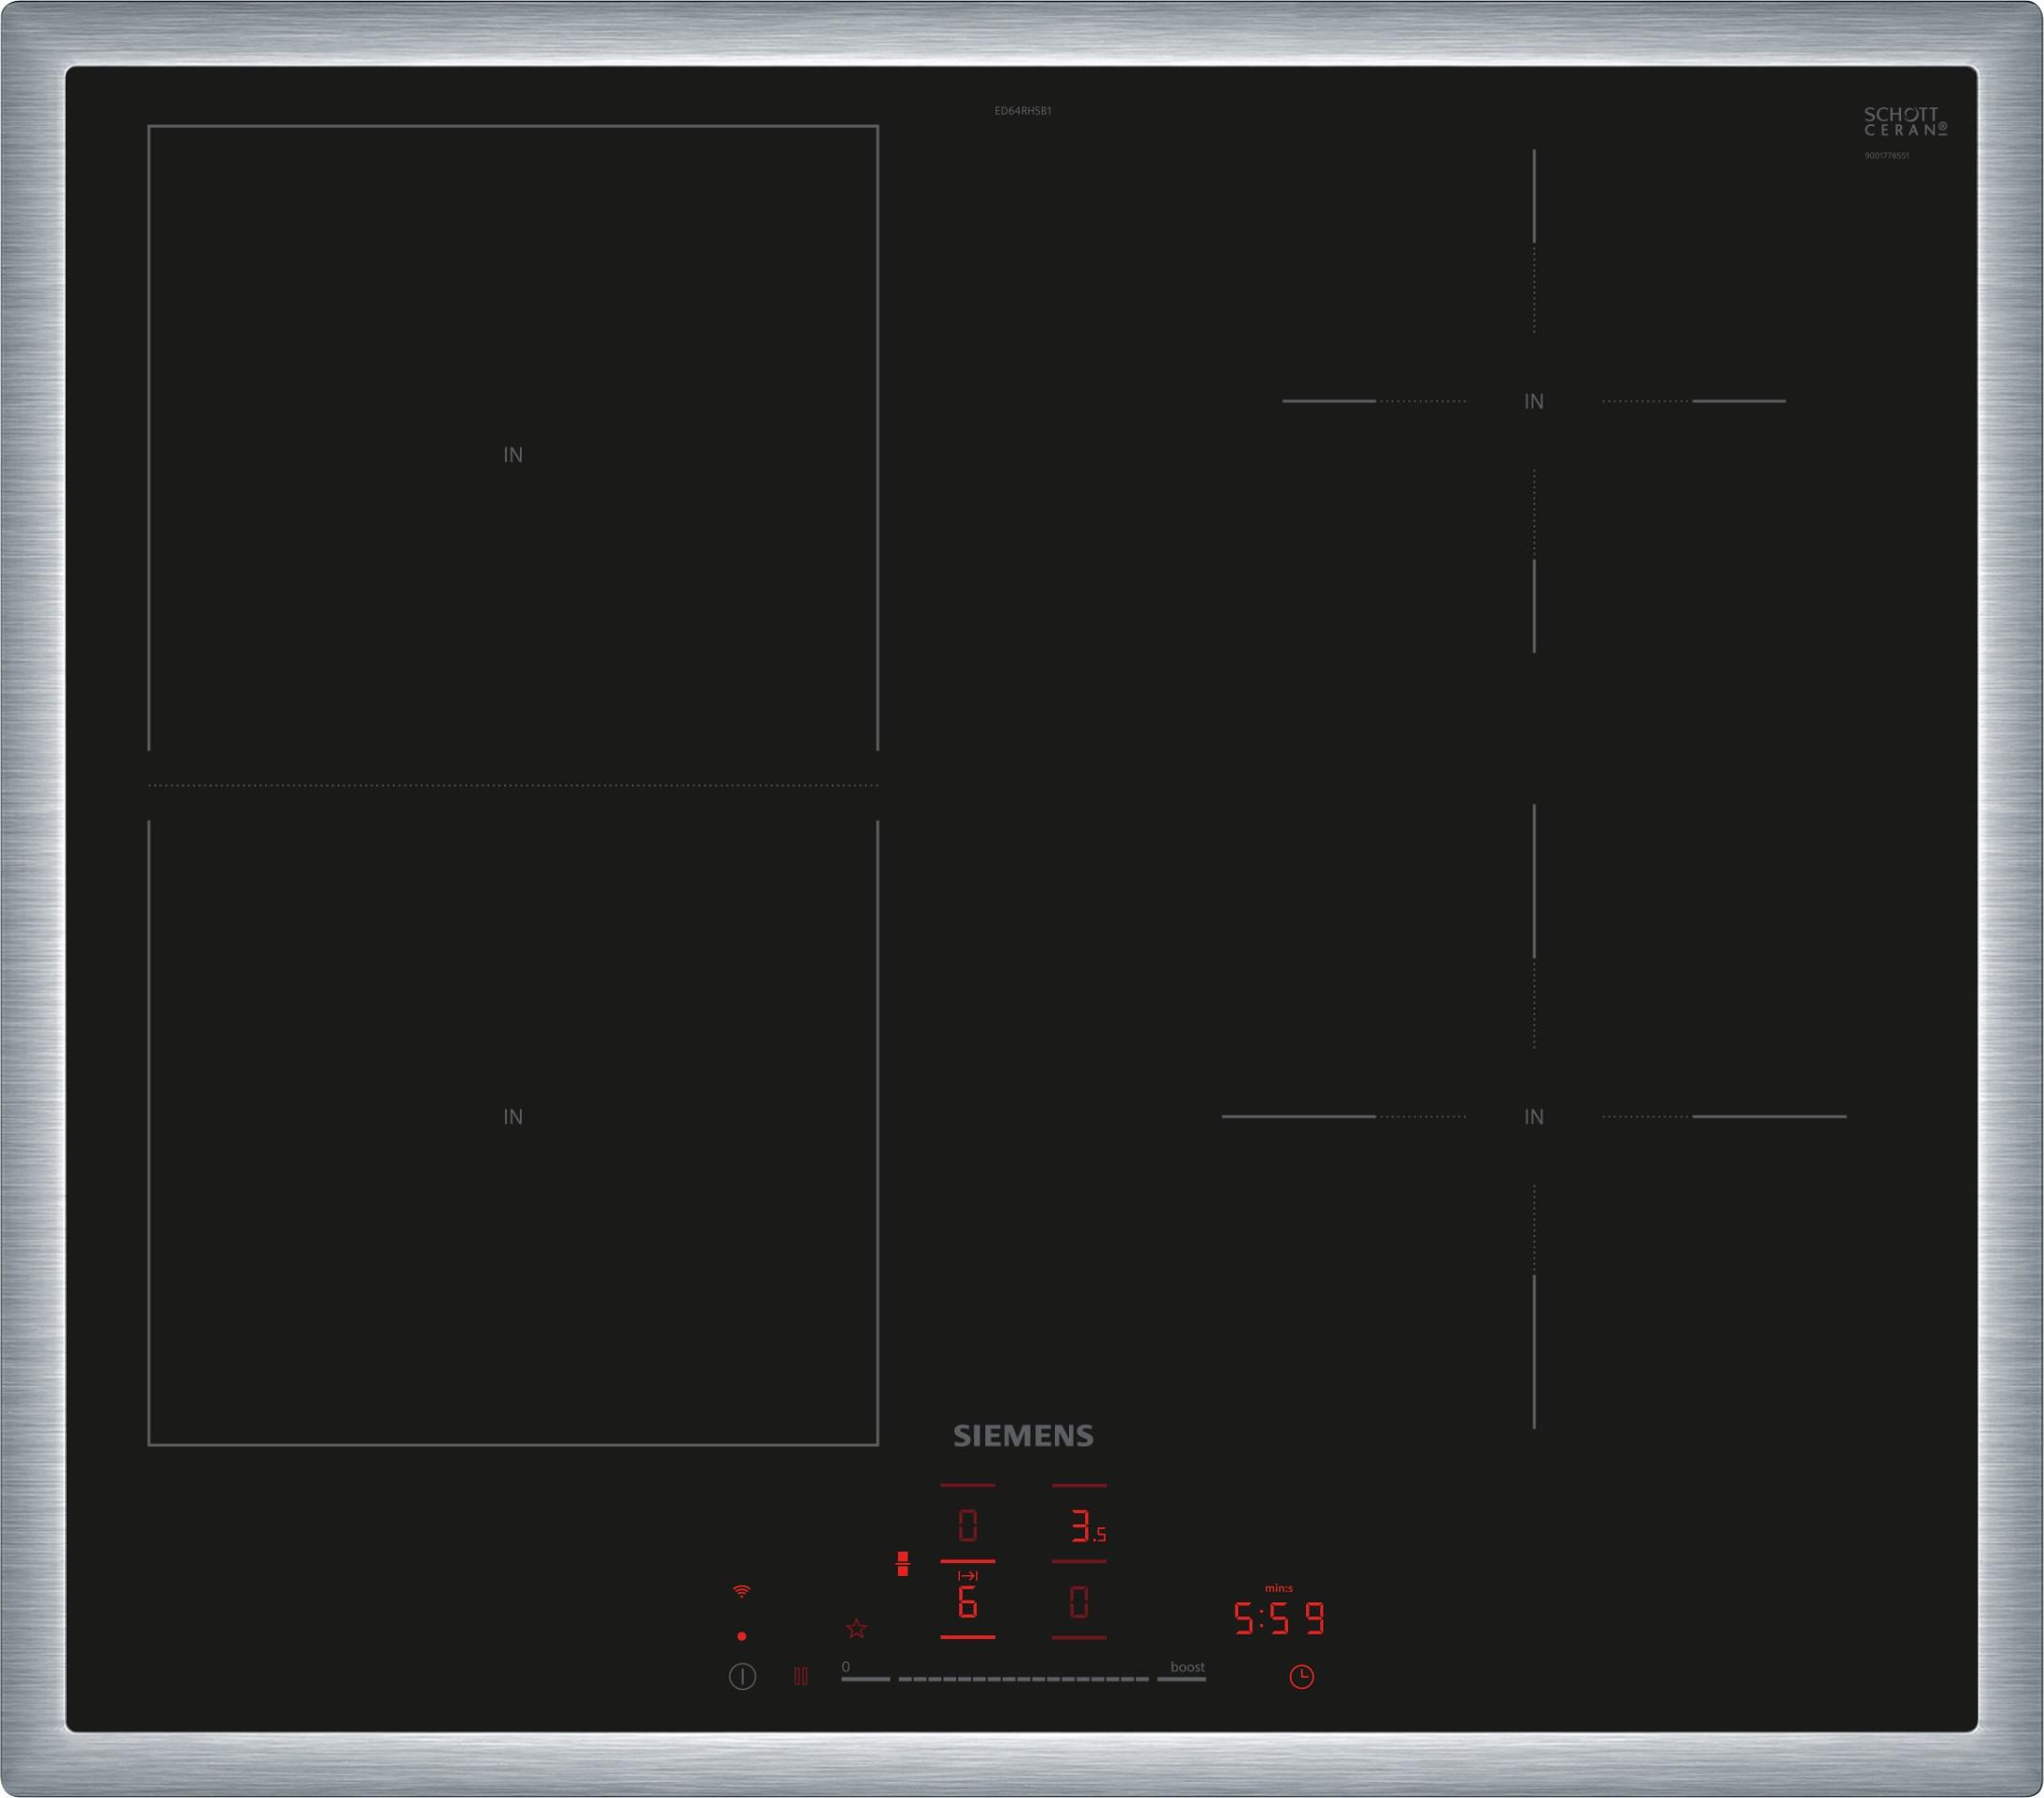Select the front-left zone showing 6
Screen dimensions: 2044x1798
tap(967, 1604)
